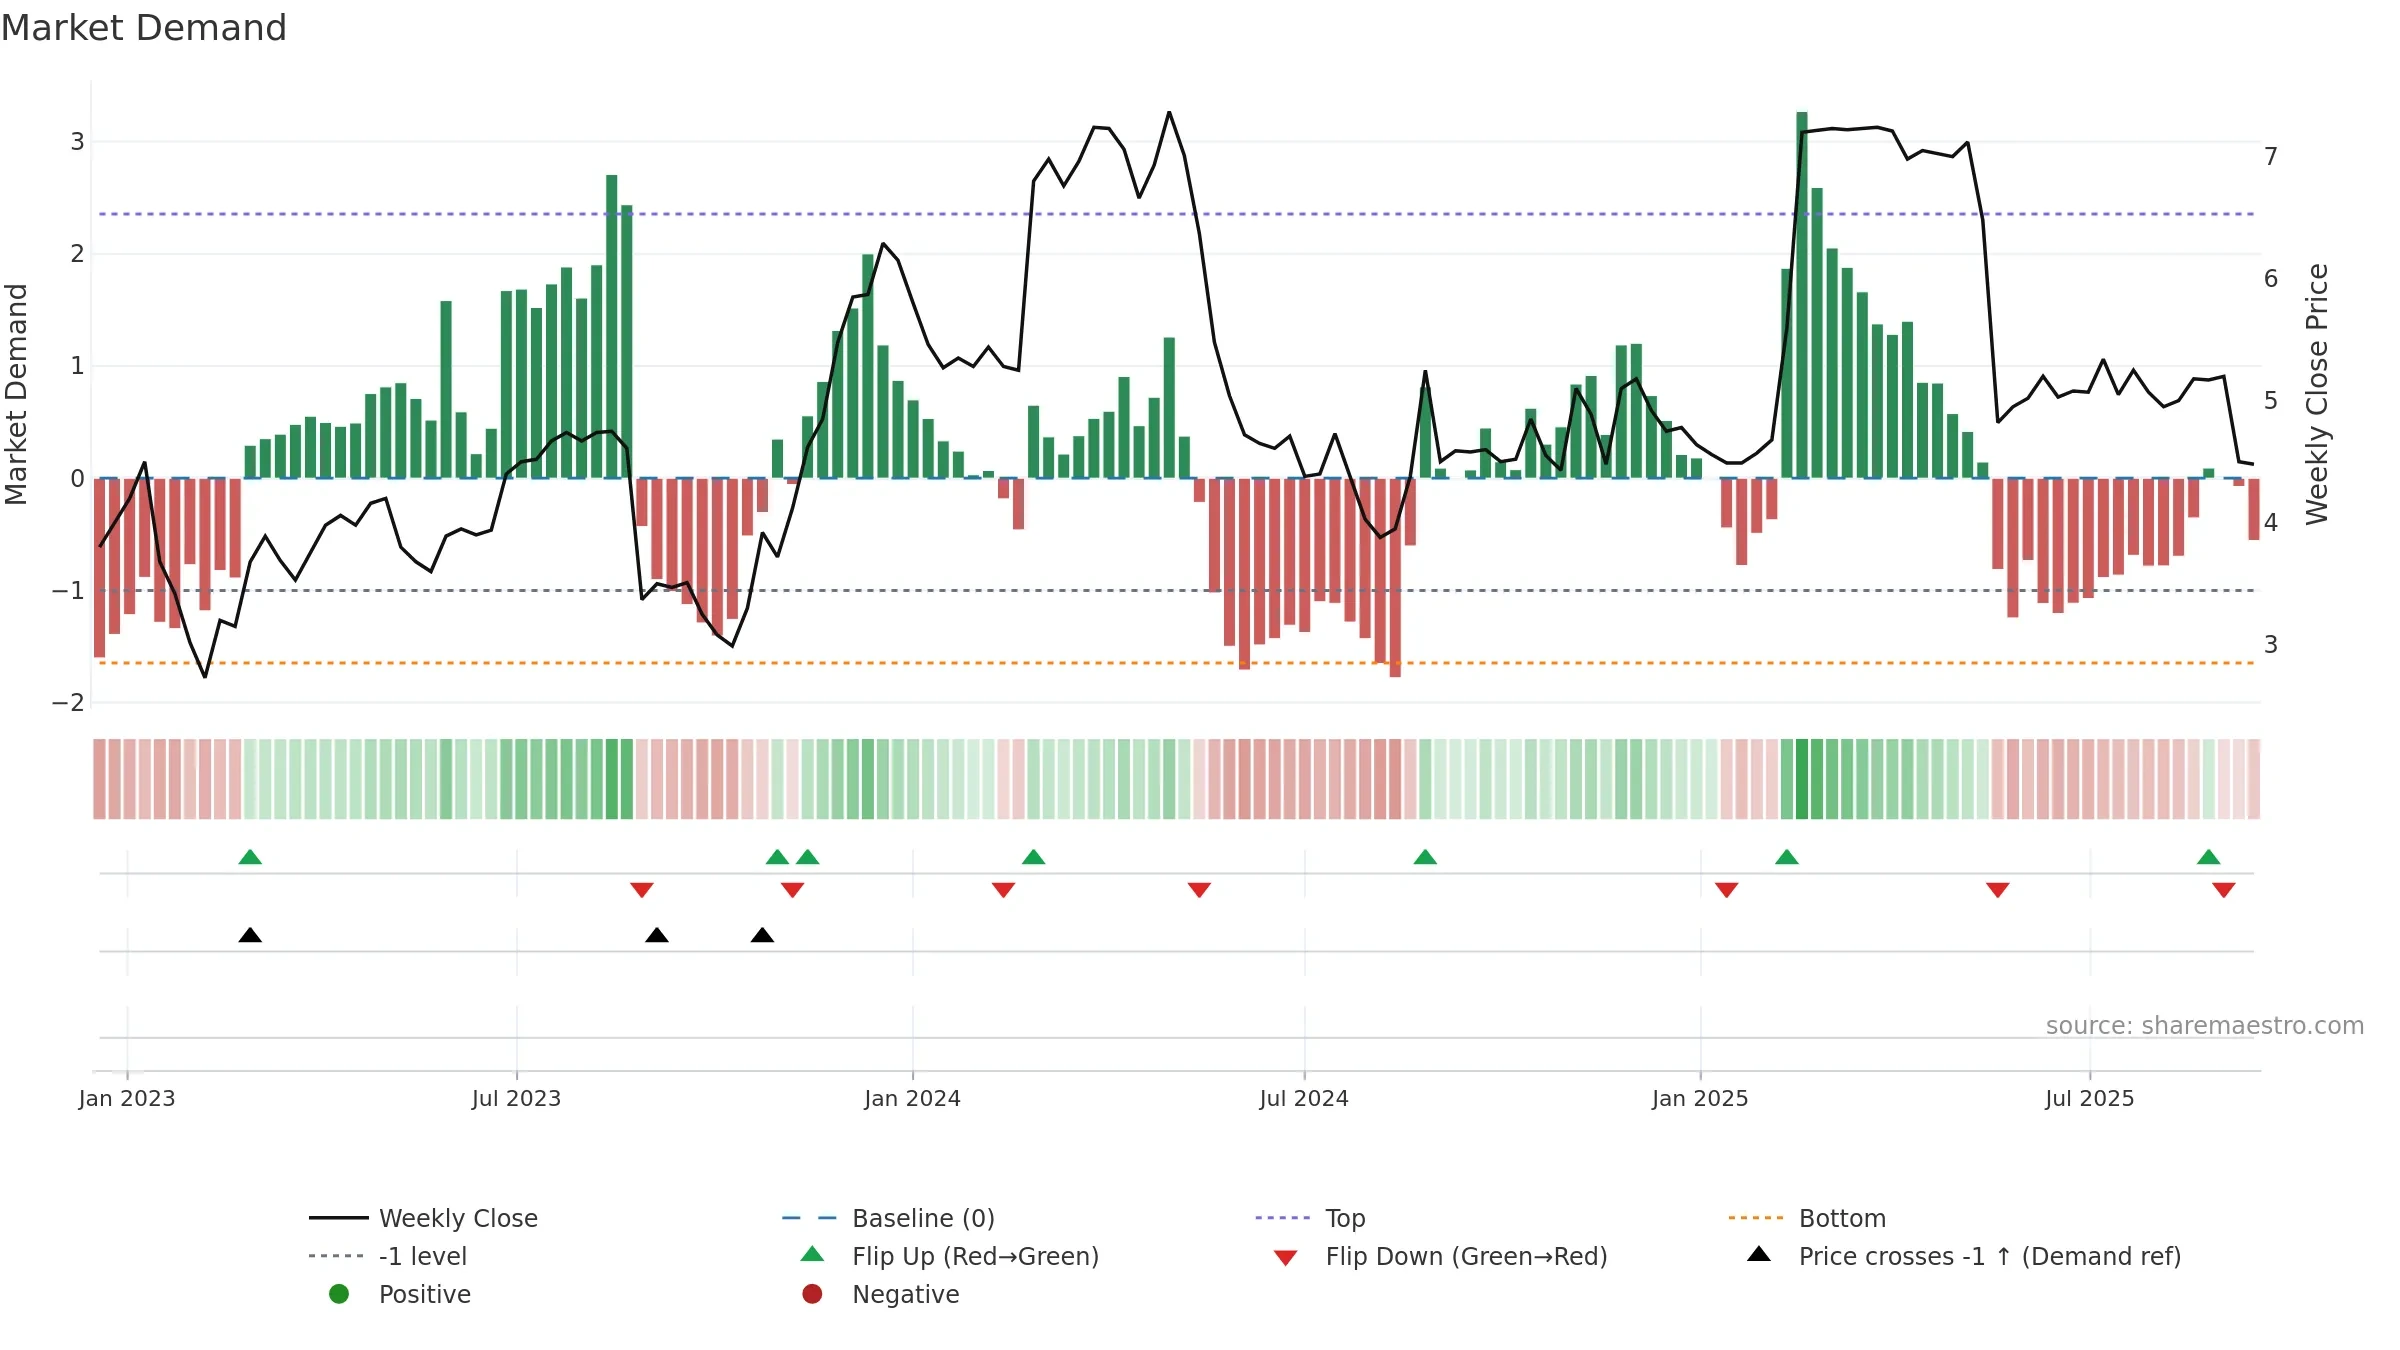Click the purple dotted Top line sample
2400x1350 pixels.
pos(1282,1218)
